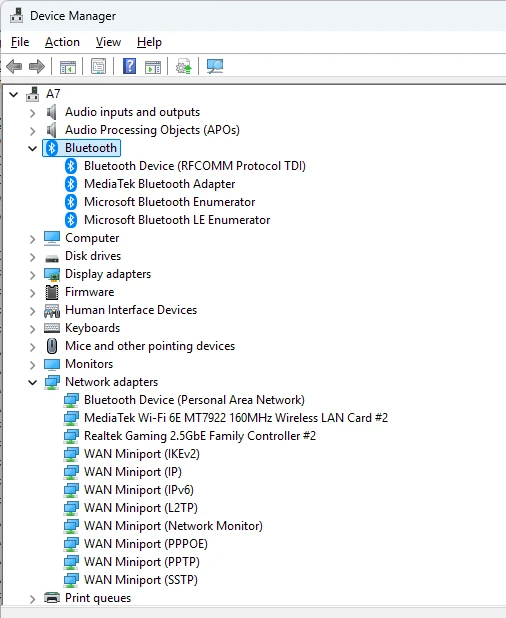Click the Update device driver toolbar icon

[x=183, y=66]
